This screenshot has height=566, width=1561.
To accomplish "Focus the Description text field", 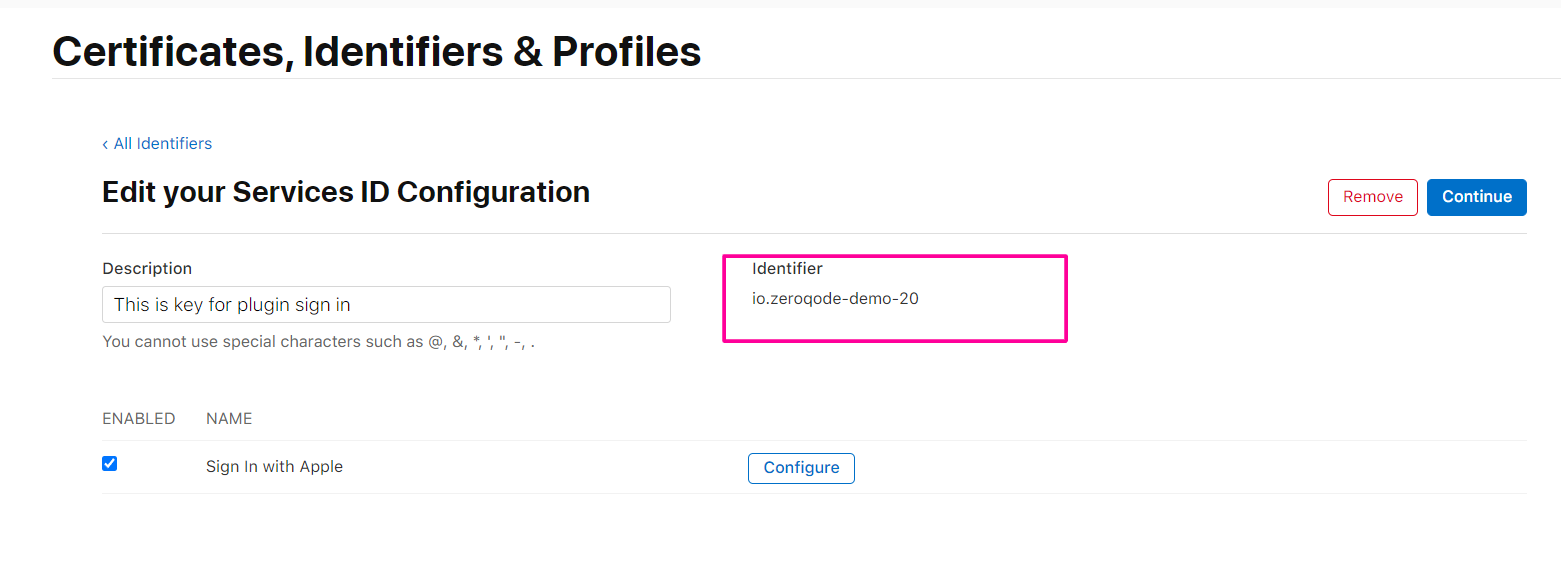I will pyautogui.click(x=386, y=304).
